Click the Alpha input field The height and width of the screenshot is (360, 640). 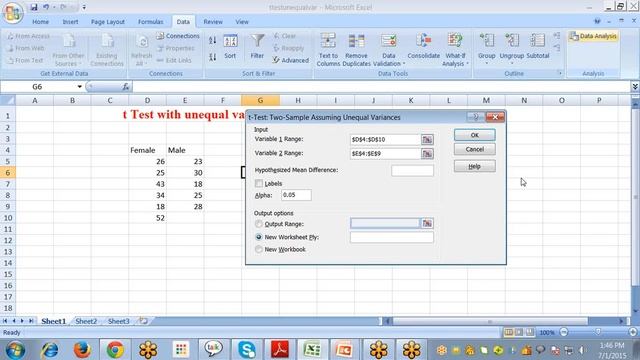(x=296, y=195)
